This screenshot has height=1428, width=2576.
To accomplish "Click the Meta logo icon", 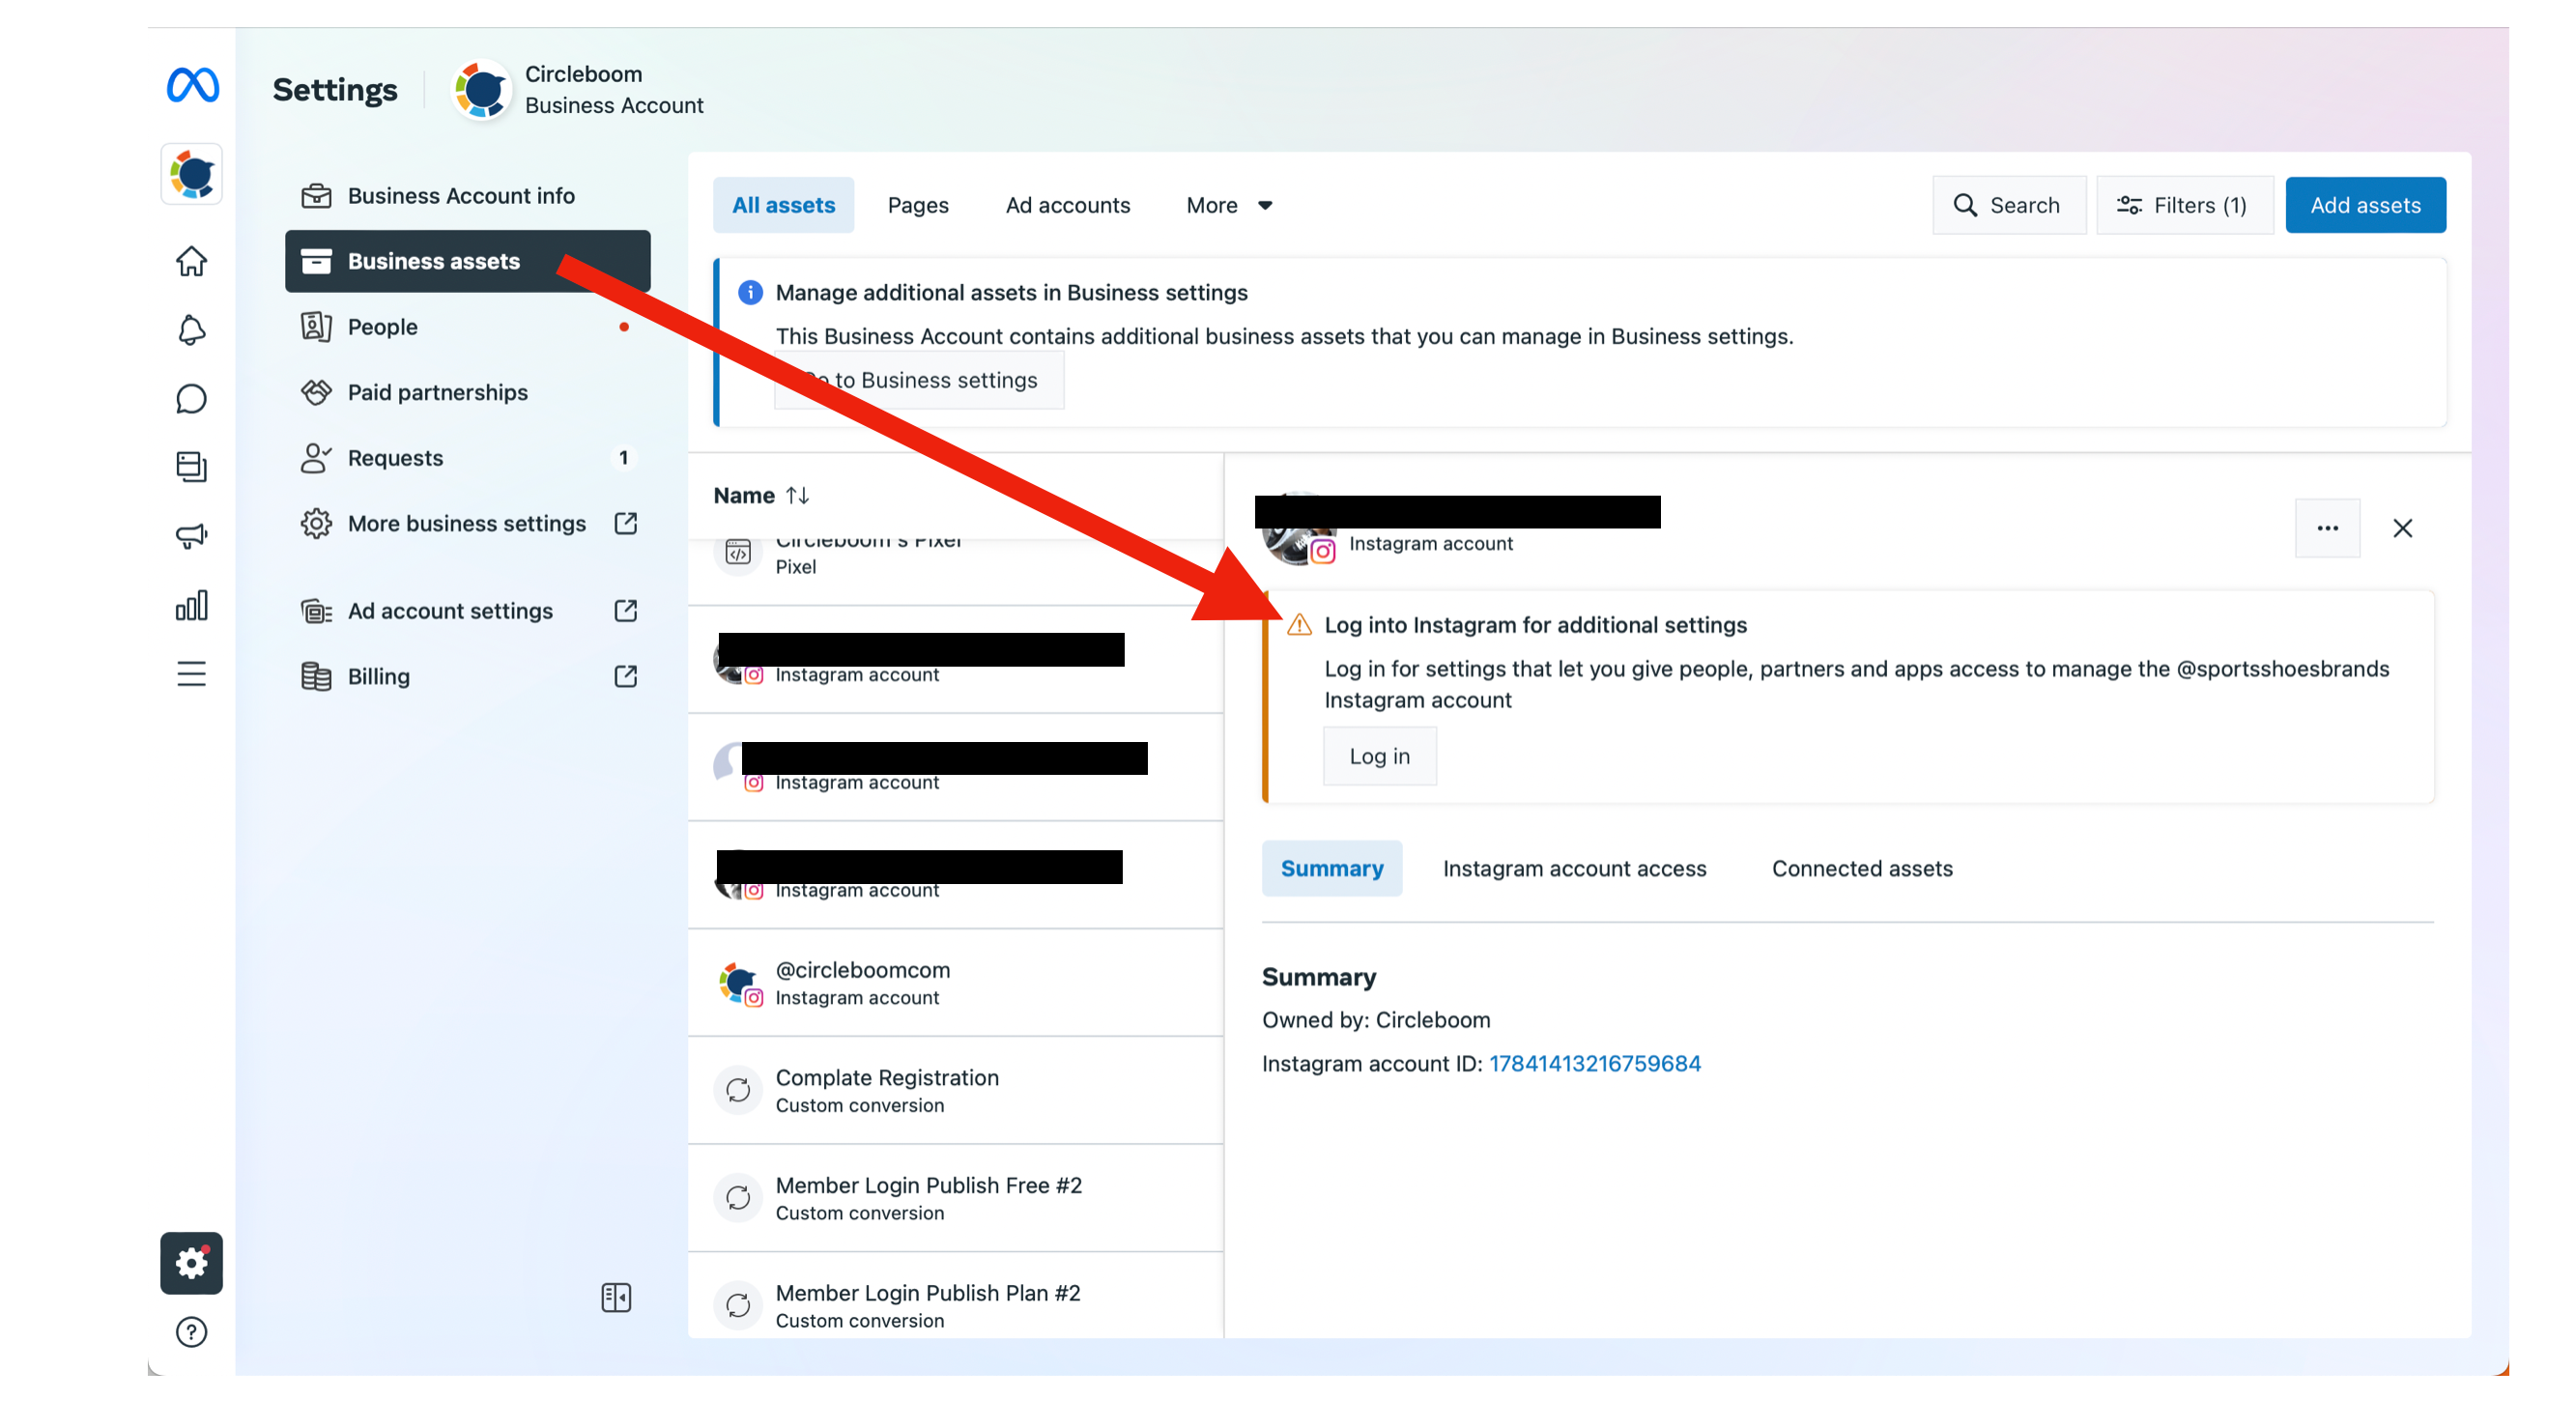I will click(x=192, y=85).
